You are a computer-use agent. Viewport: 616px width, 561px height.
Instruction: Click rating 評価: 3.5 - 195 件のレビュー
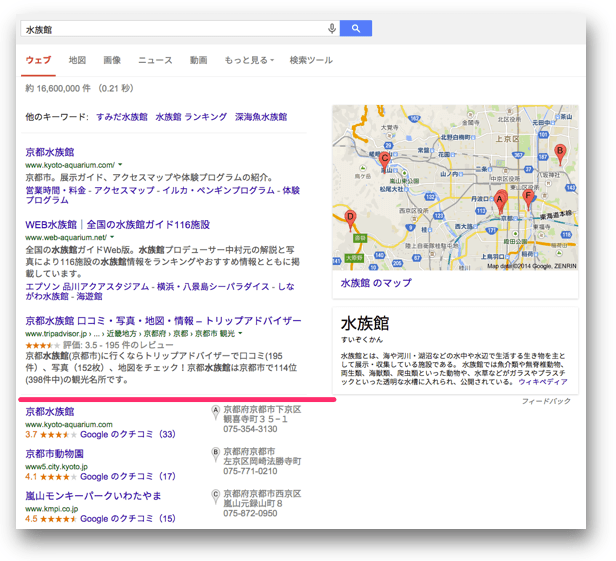point(118,345)
